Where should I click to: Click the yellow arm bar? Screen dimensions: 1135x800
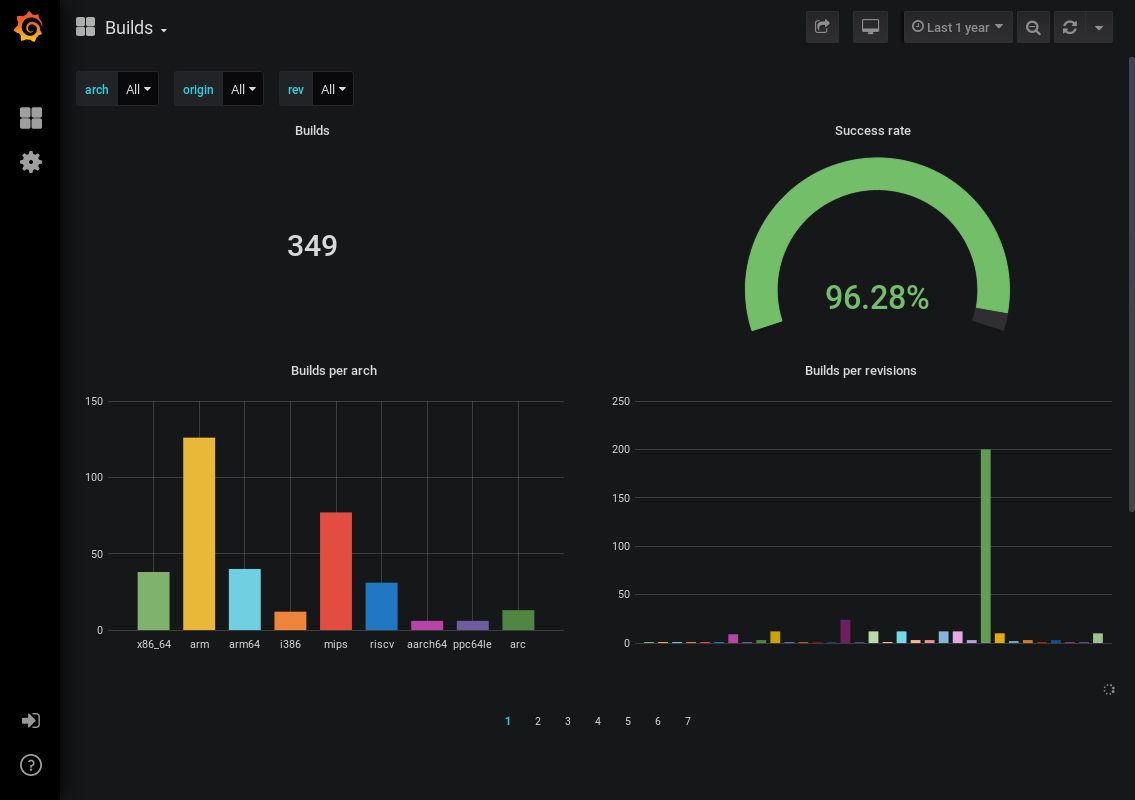tap(199, 534)
